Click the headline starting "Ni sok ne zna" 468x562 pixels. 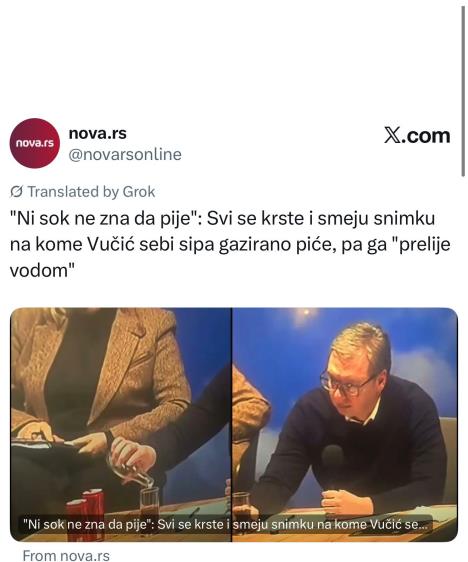point(230,244)
